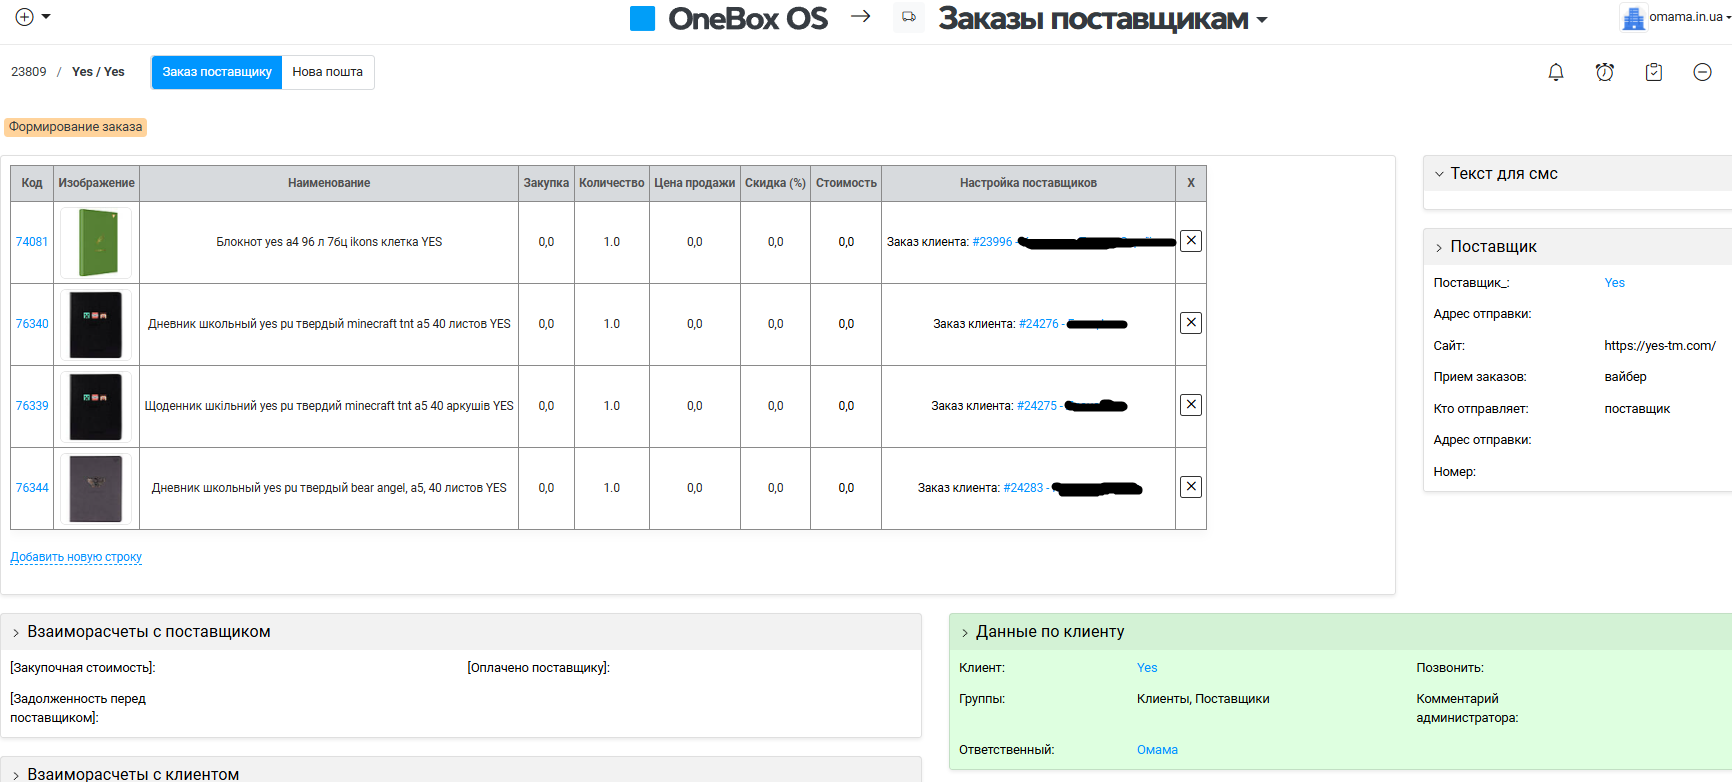
Task: Open dropdown arrow next to plus icon
Action: click(46, 17)
